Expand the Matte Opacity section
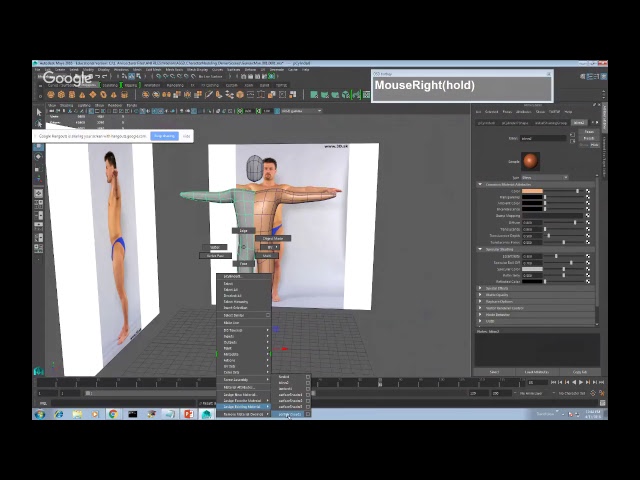Viewport: 640px width, 480px height. [480, 295]
